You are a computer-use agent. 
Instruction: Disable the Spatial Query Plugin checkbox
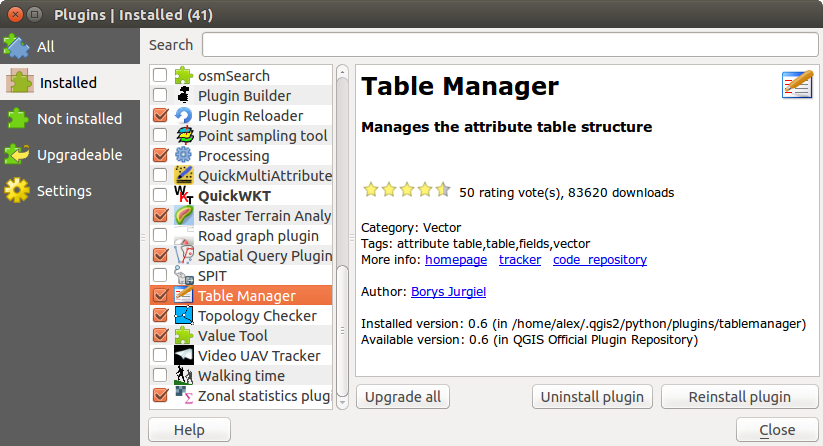pyautogui.click(x=159, y=256)
